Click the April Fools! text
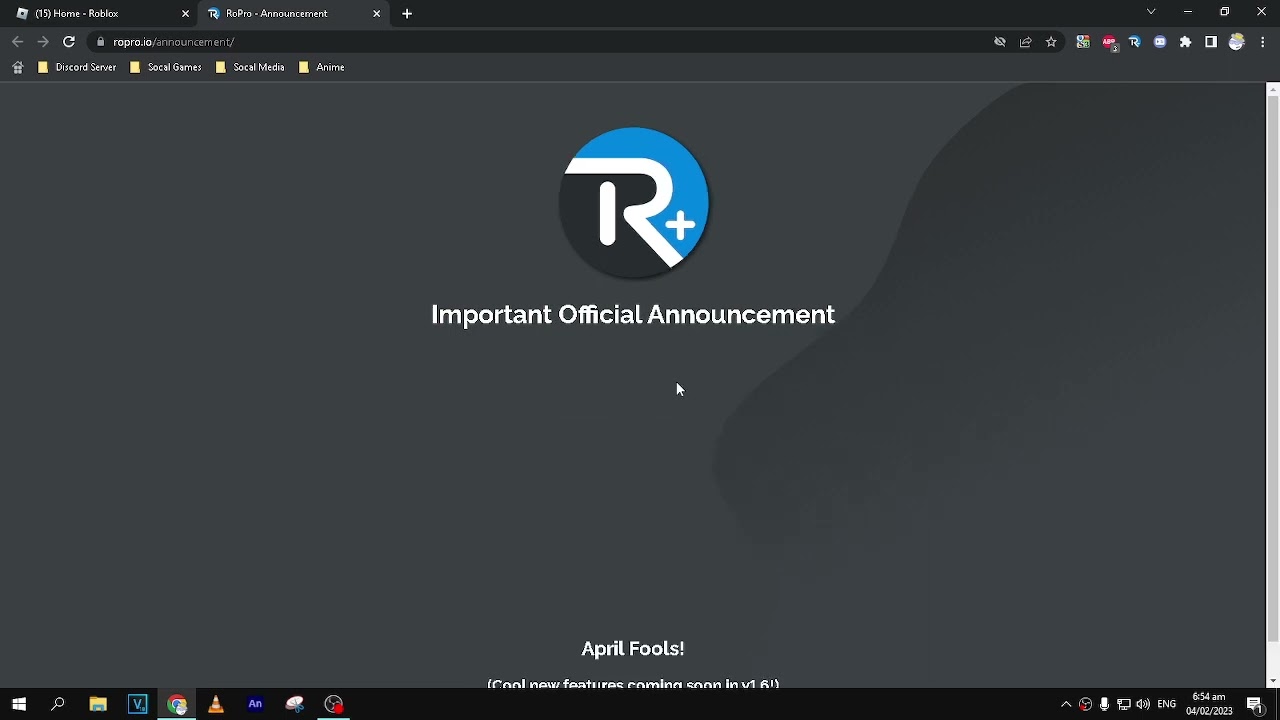Screen dimensions: 1280x720 [633, 649]
